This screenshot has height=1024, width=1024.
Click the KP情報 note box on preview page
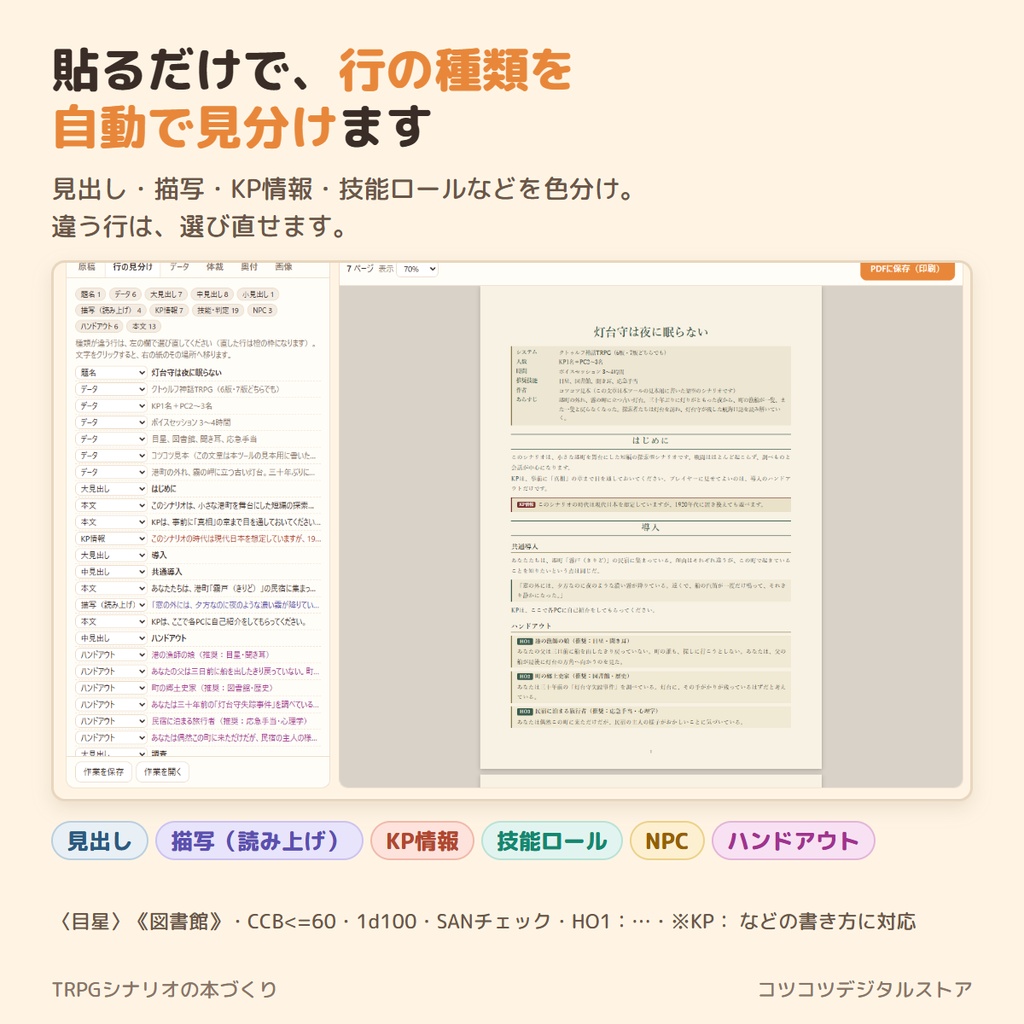coord(650,505)
